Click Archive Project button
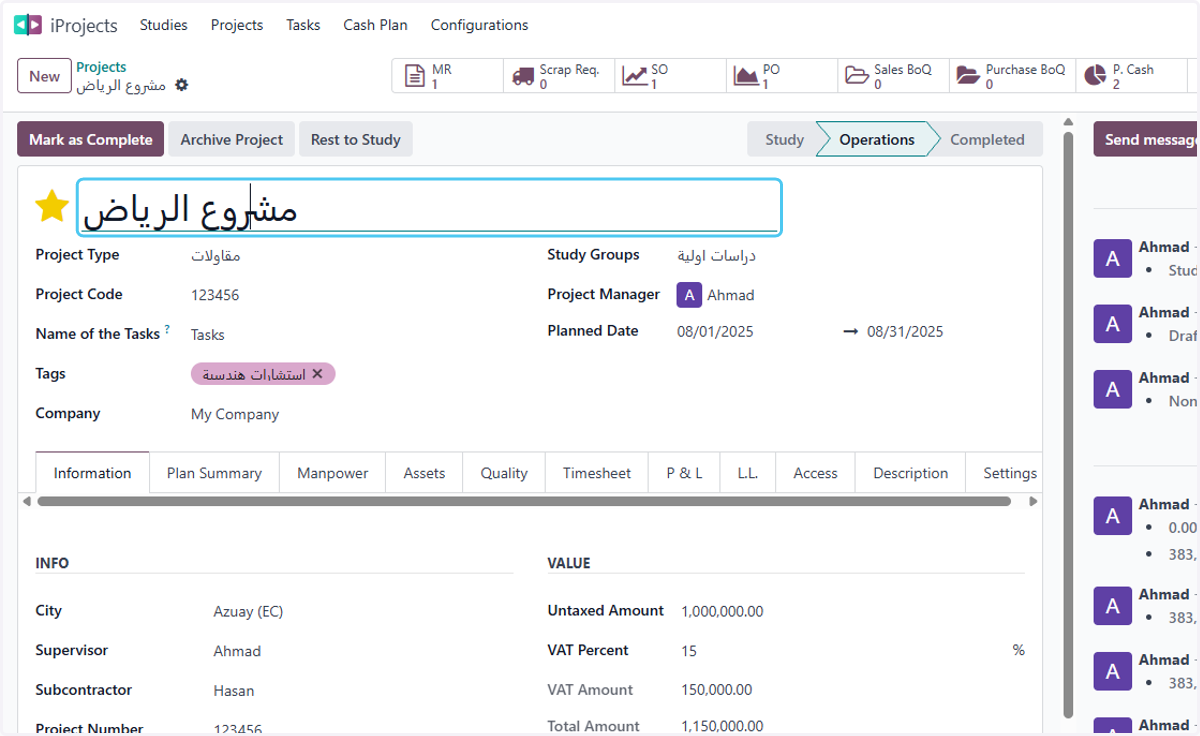The height and width of the screenshot is (736, 1200). click(232, 140)
